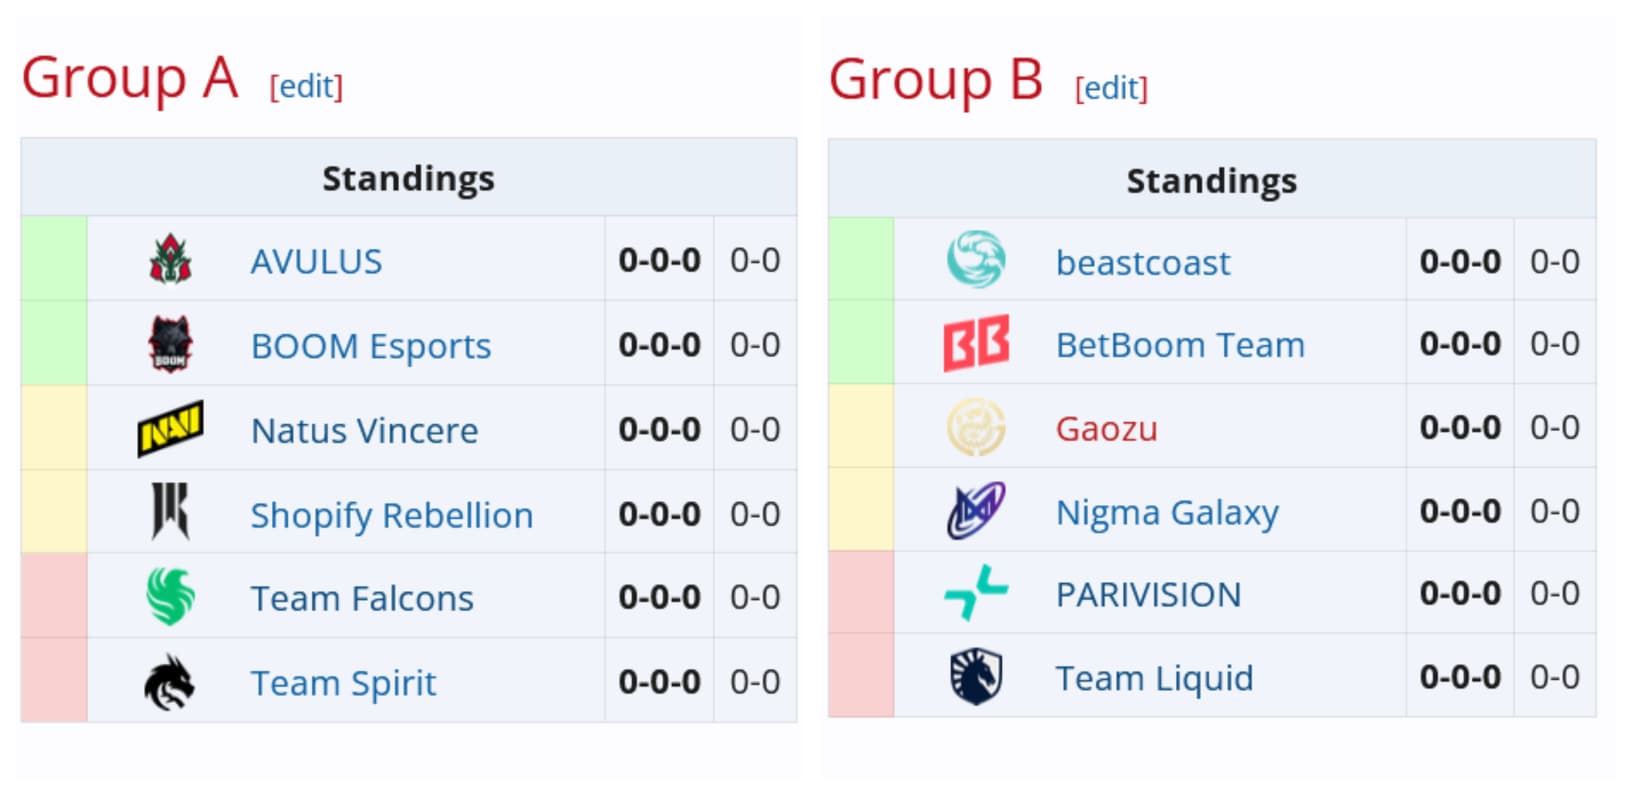Click the BOOM Esports team logo

click(x=170, y=343)
